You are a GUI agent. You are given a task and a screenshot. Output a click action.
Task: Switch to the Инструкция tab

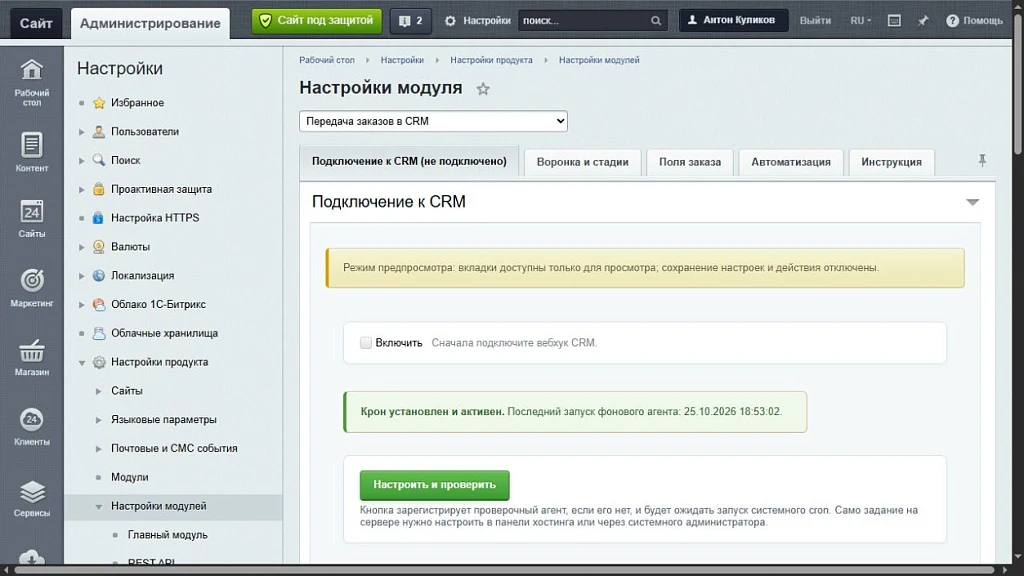click(891, 162)
